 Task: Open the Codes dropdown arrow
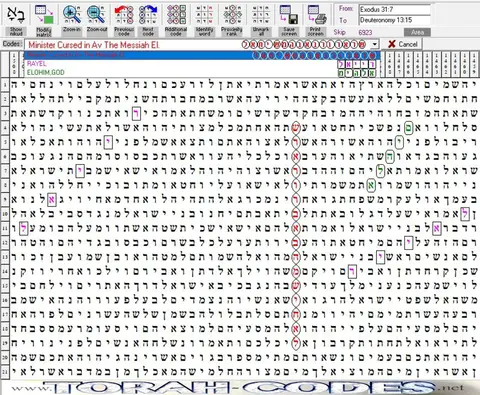point(375,44)
